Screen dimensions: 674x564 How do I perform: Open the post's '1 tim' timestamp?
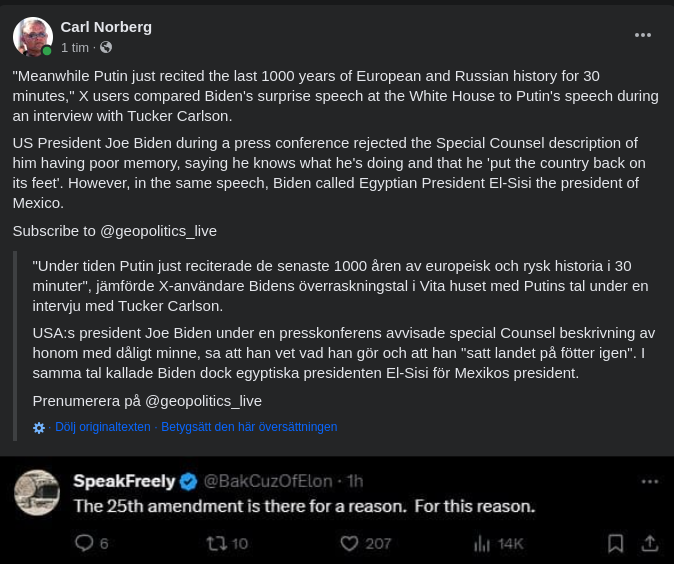point(75,47)
